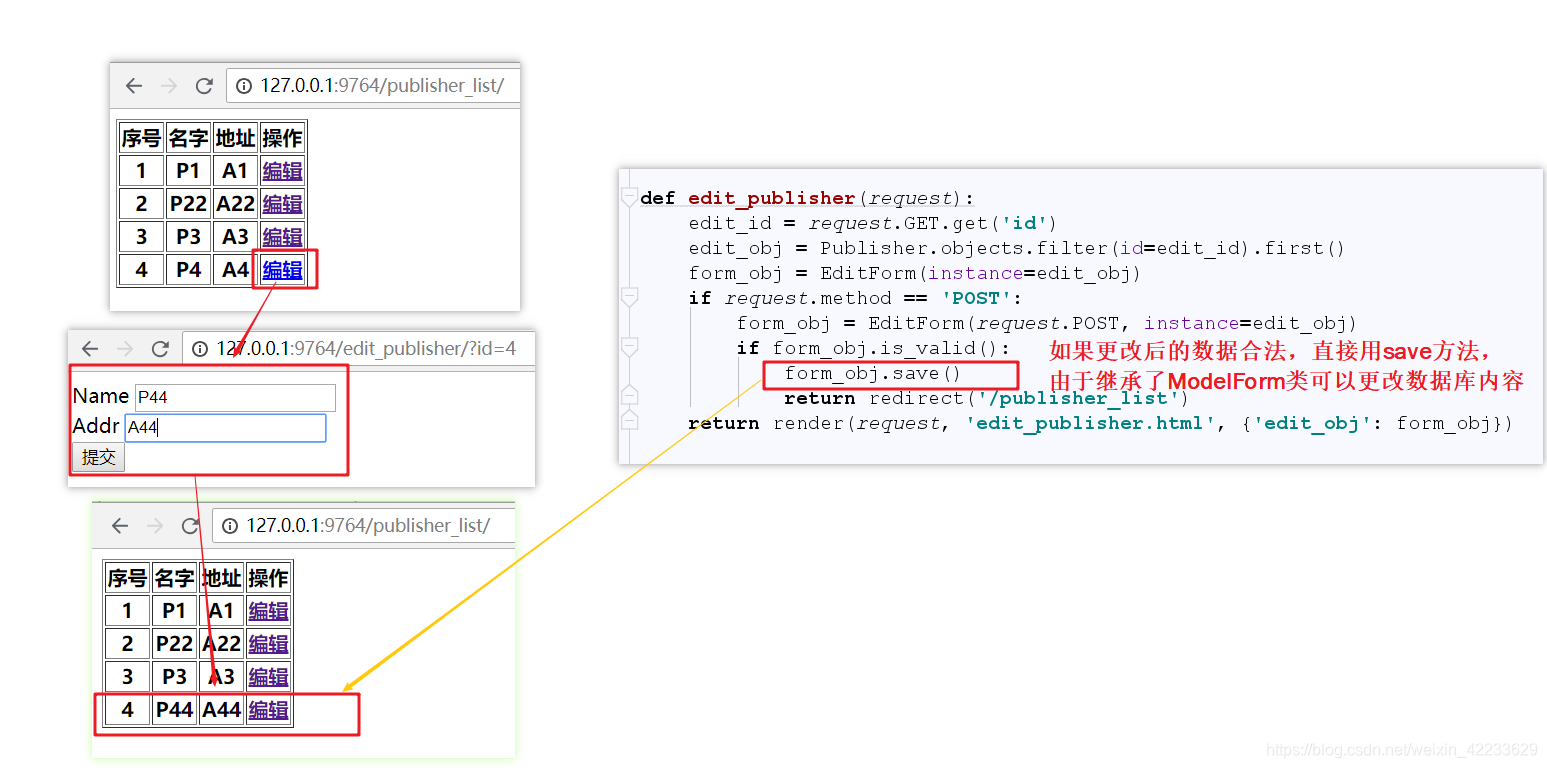Select 名字 header in table with P44
Viewport: 1547px width, 768px height.
pyautogui.click(x=174, y=578)
